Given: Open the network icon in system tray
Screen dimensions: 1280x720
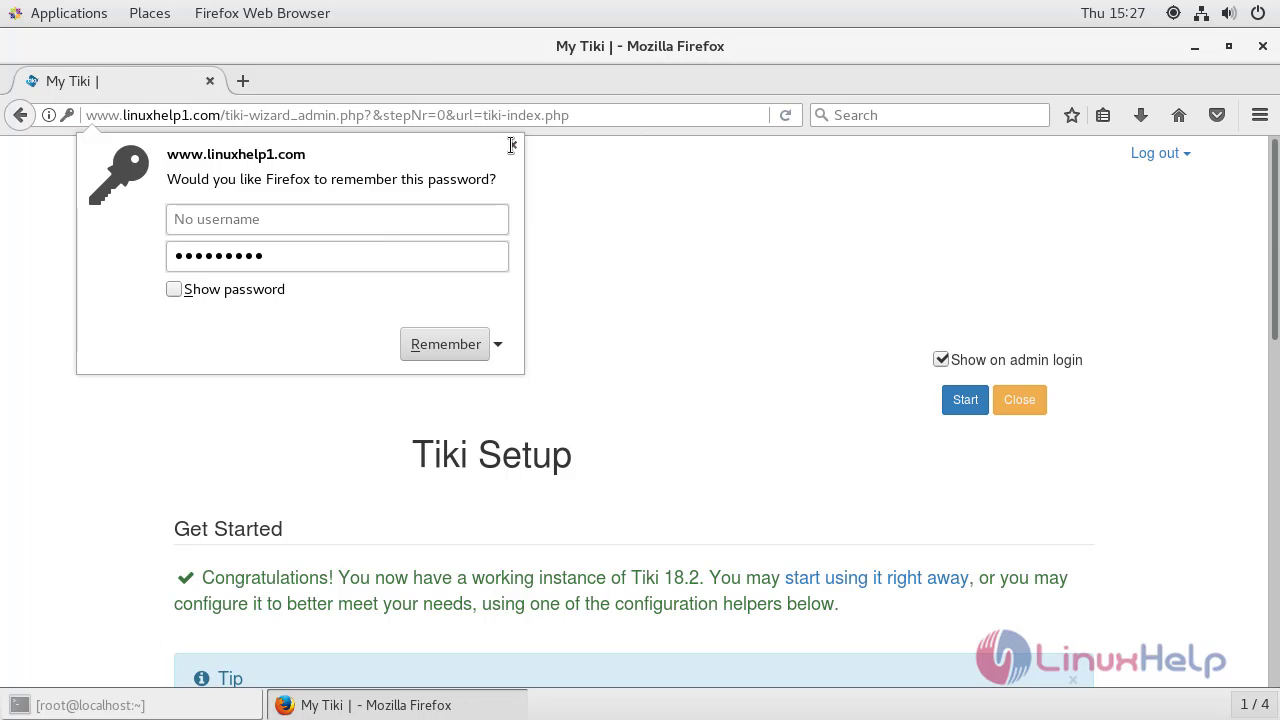Looking at the screenshot, I should pos(1201,13).
